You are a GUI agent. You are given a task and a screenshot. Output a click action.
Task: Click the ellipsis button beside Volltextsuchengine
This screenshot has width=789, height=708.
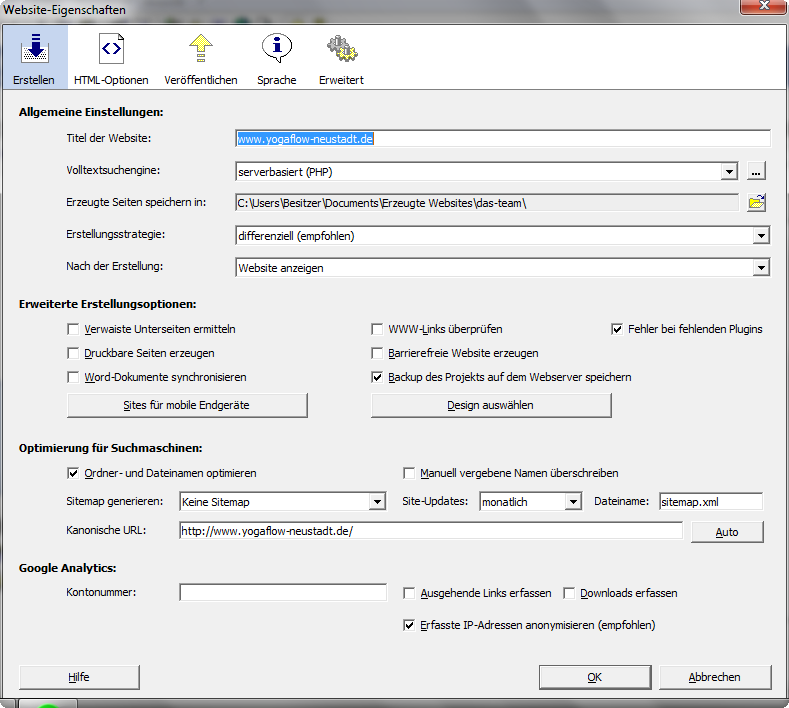[757, 171]
